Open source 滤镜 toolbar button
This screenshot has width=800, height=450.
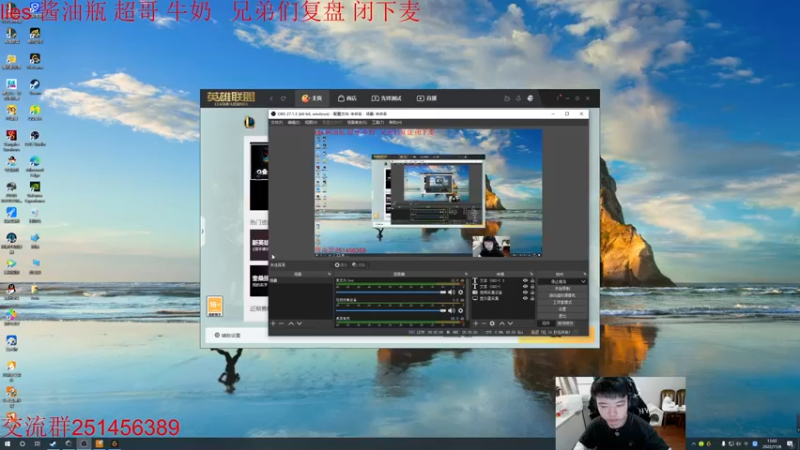tap(359, 265)
